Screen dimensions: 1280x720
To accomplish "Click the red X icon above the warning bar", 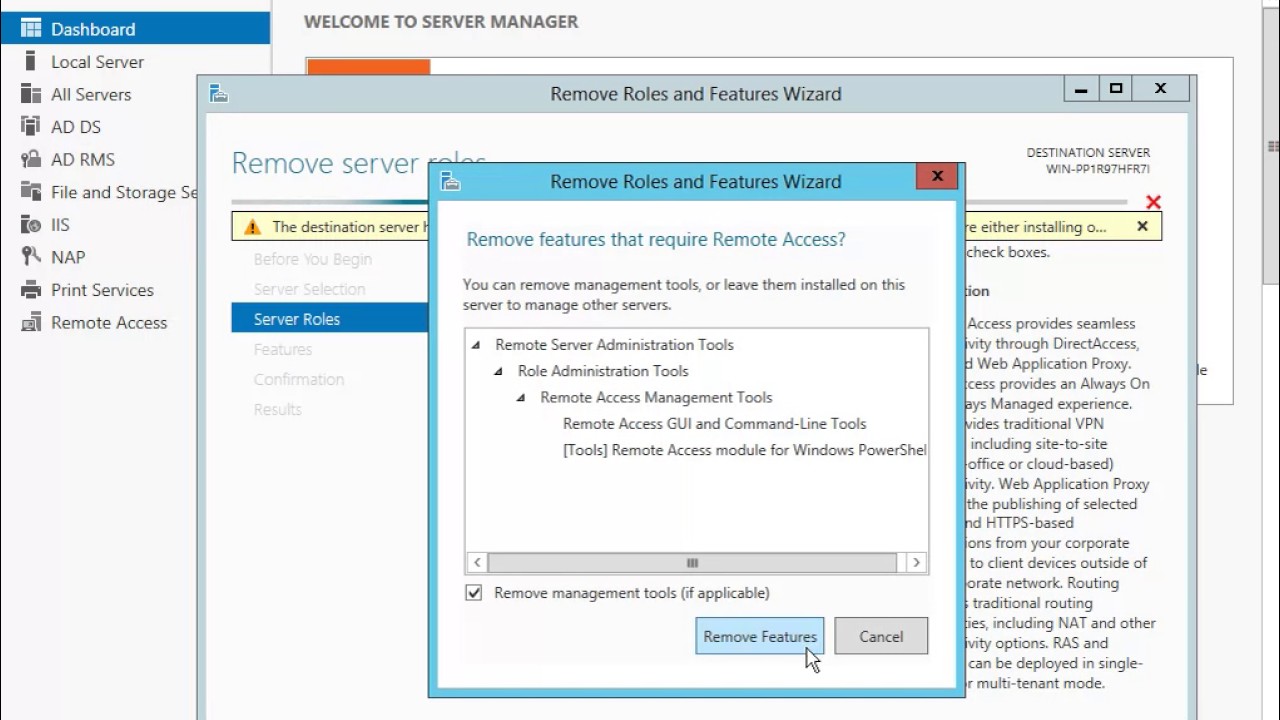I will click(x=1153, y=203).
